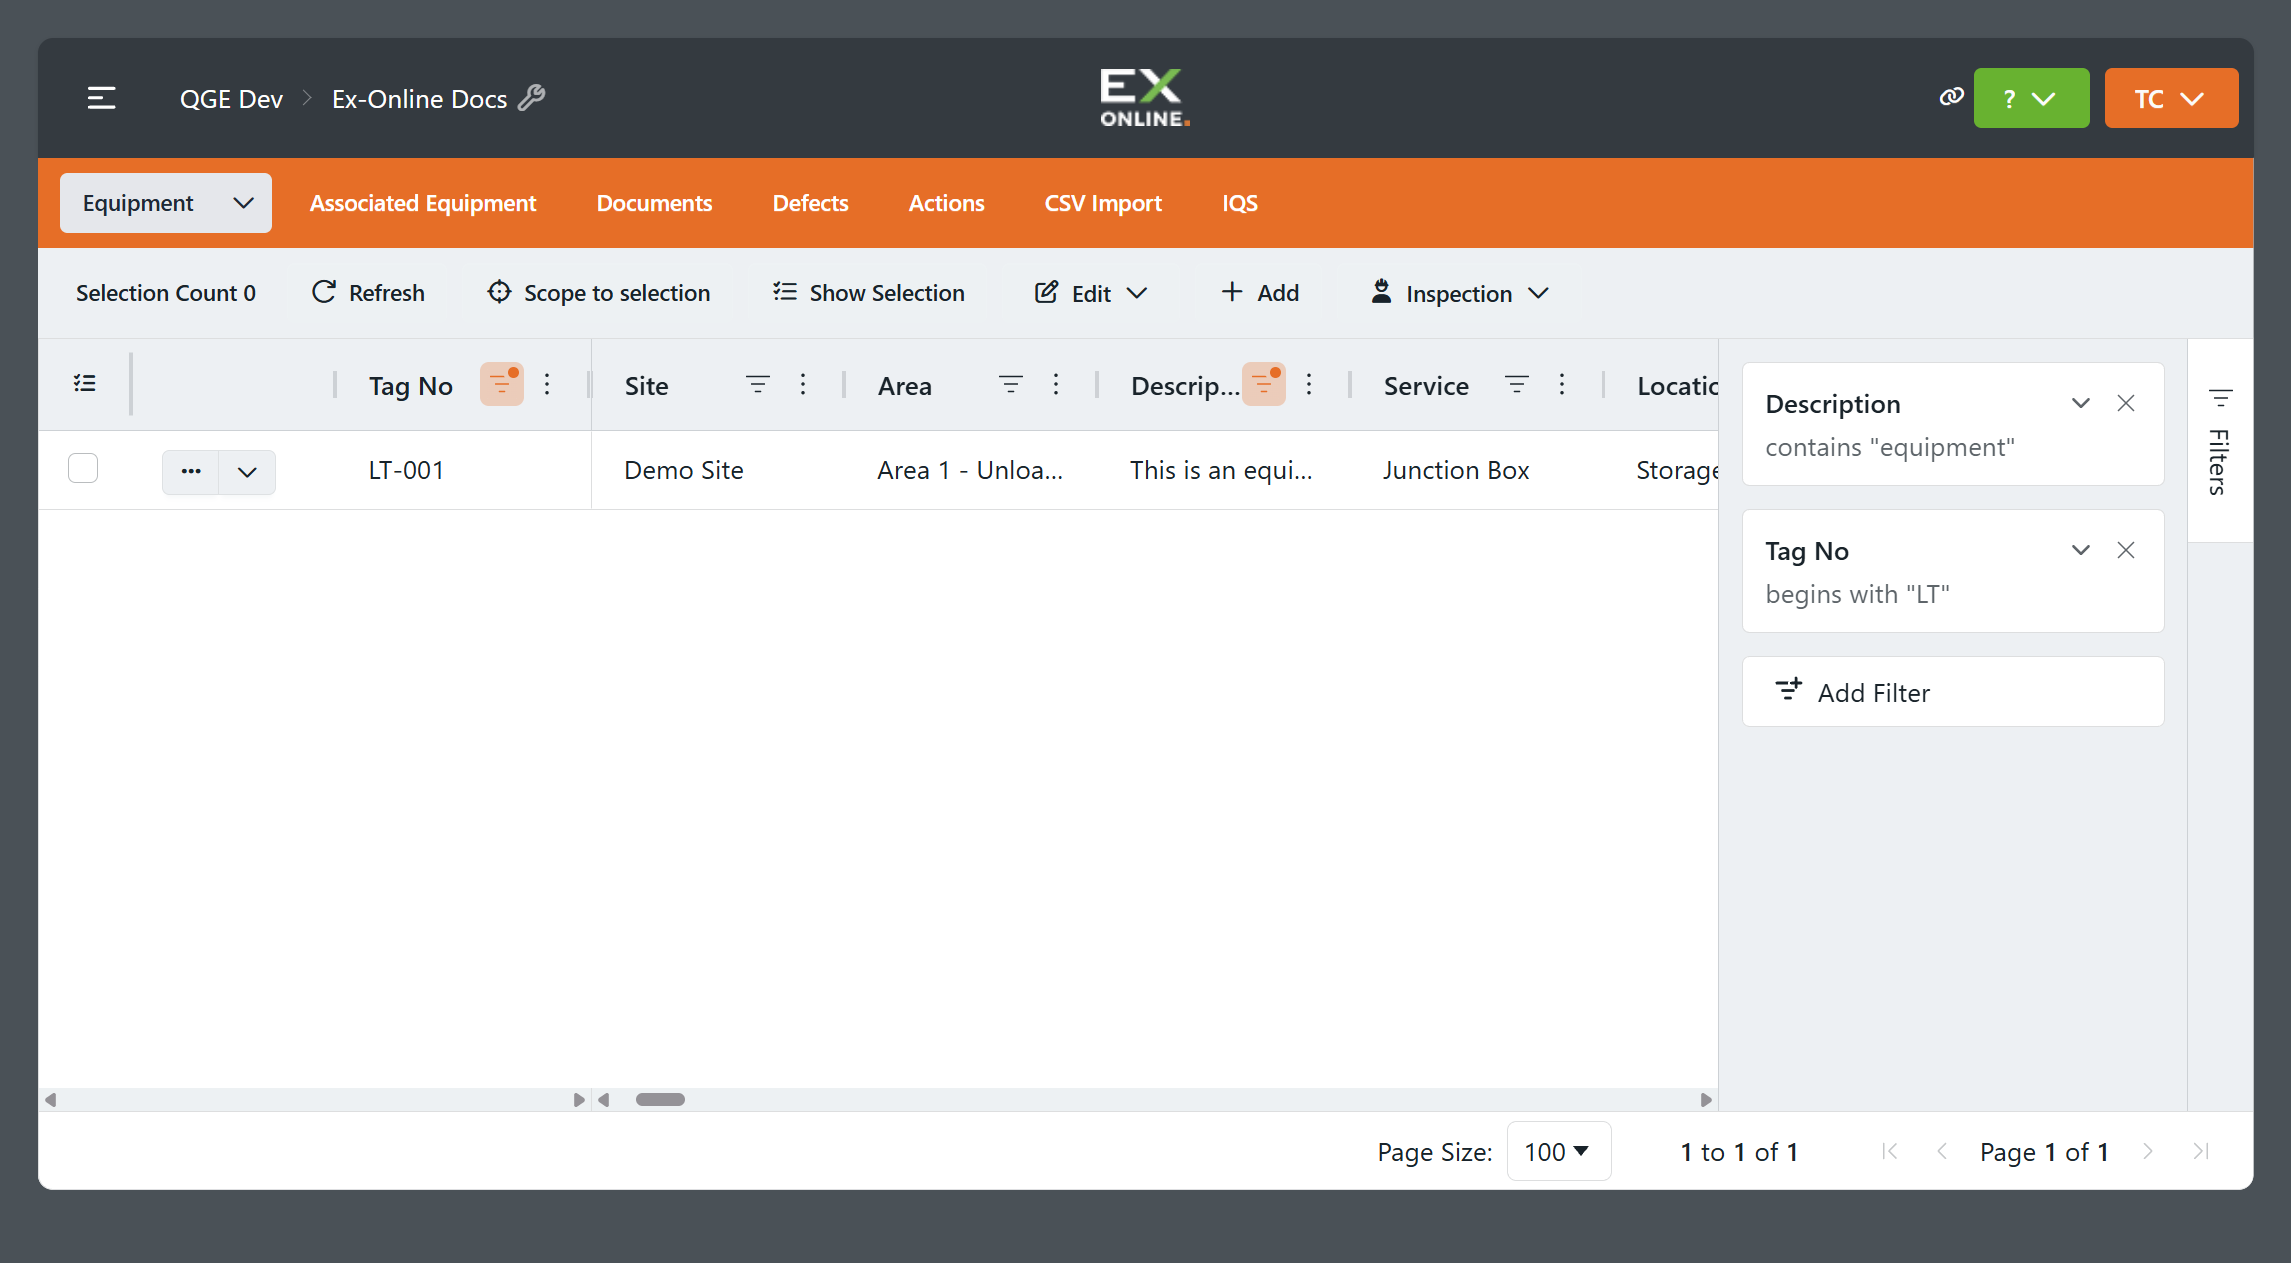
Task: Click the Site column filter icon
Action: (x=758, y=385)
